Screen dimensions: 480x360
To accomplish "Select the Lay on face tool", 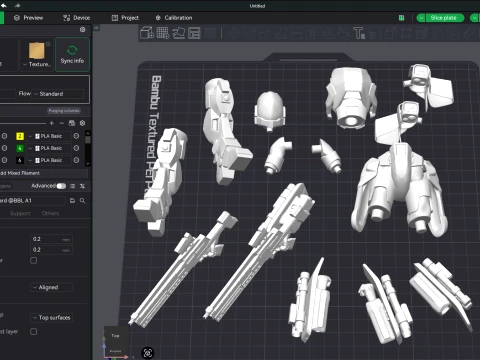I will [281, 33].
